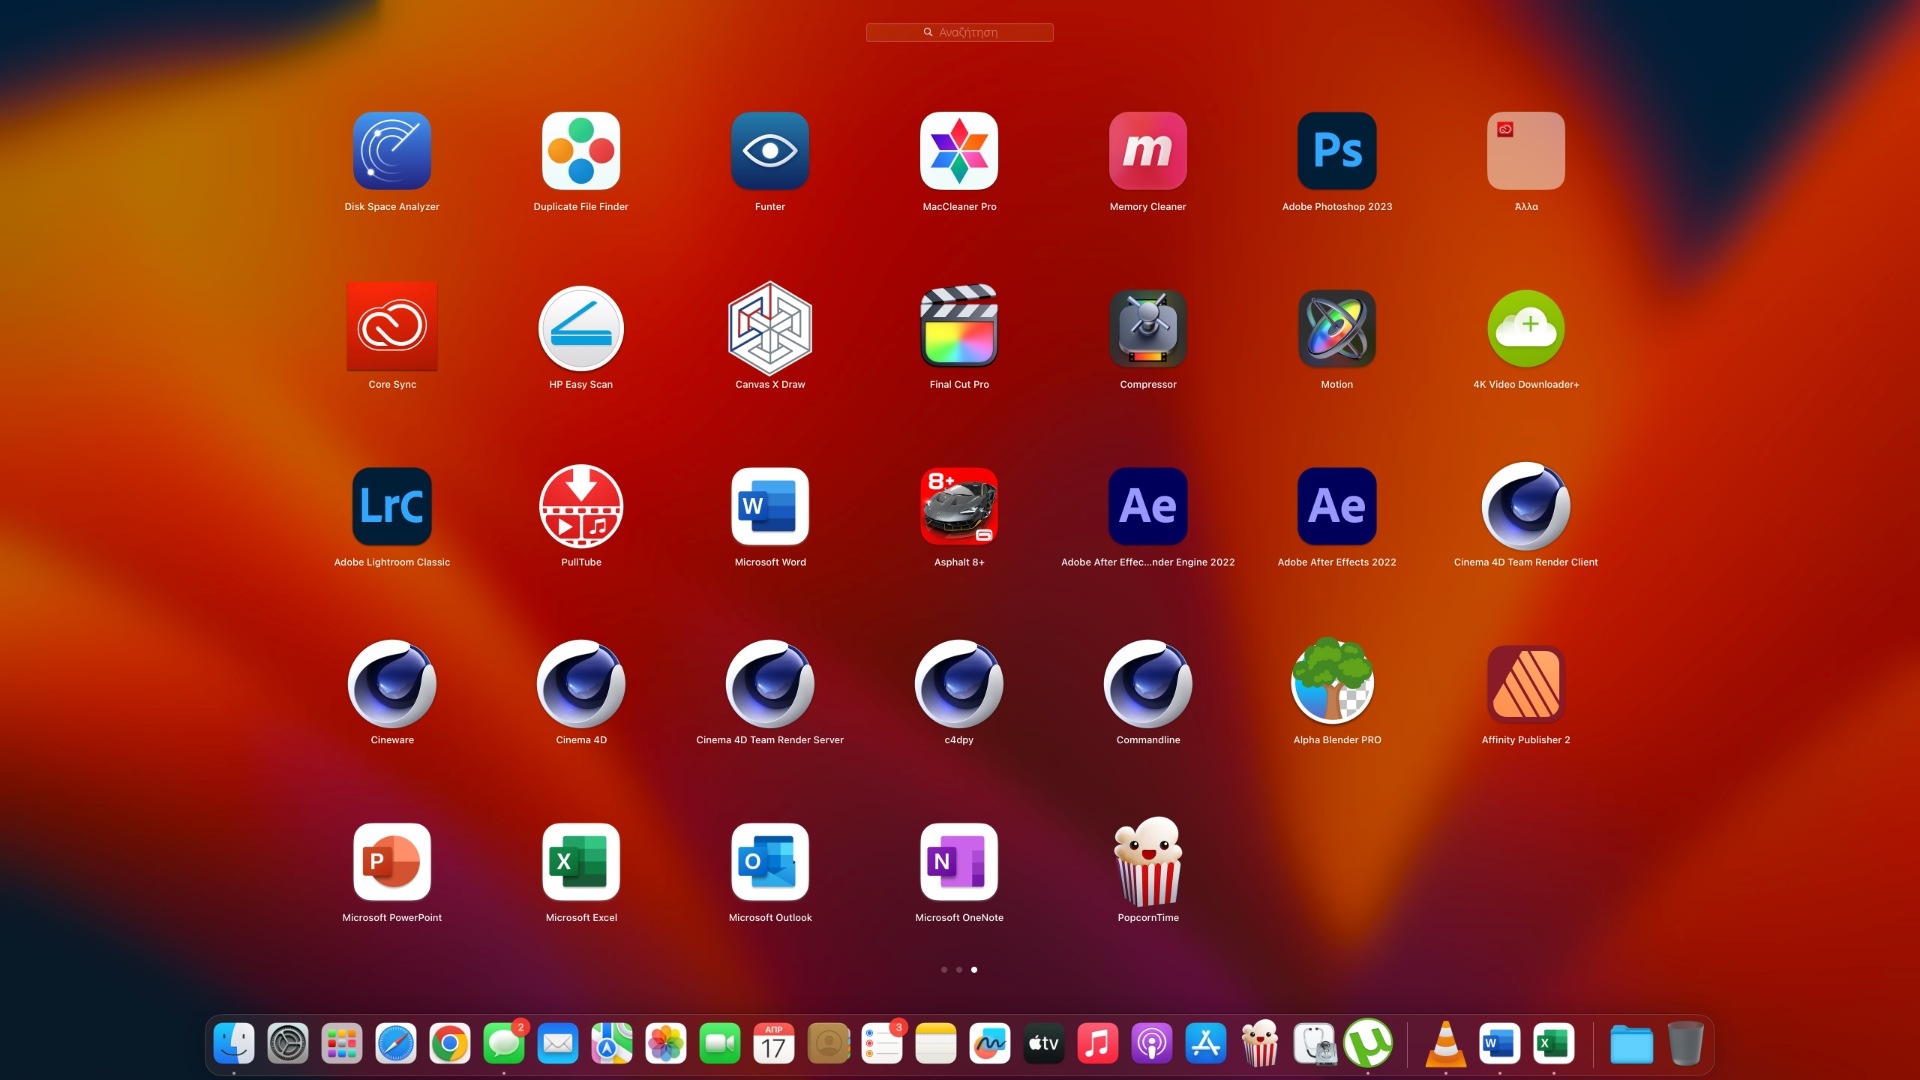Launch HP Easy Scan

[x=581, y=329]
